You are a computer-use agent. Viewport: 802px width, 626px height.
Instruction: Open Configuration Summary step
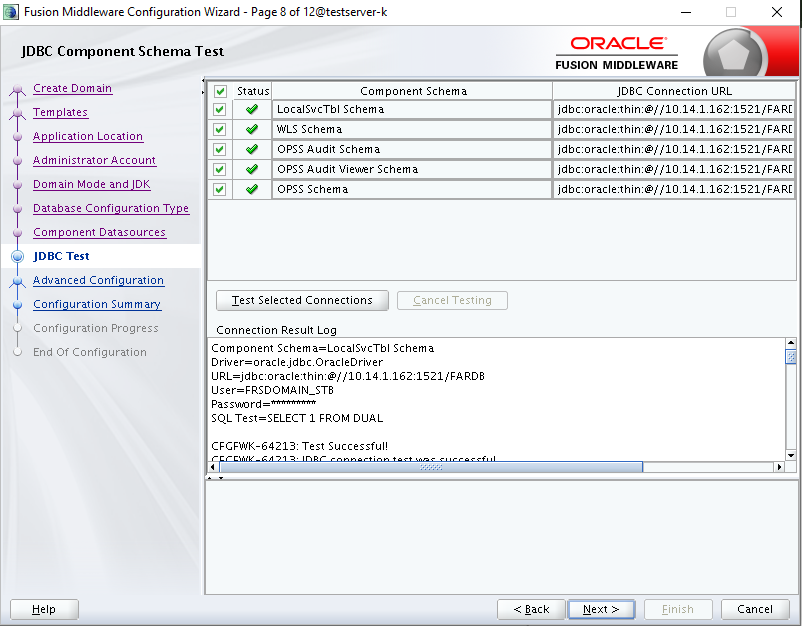[97, 305]
